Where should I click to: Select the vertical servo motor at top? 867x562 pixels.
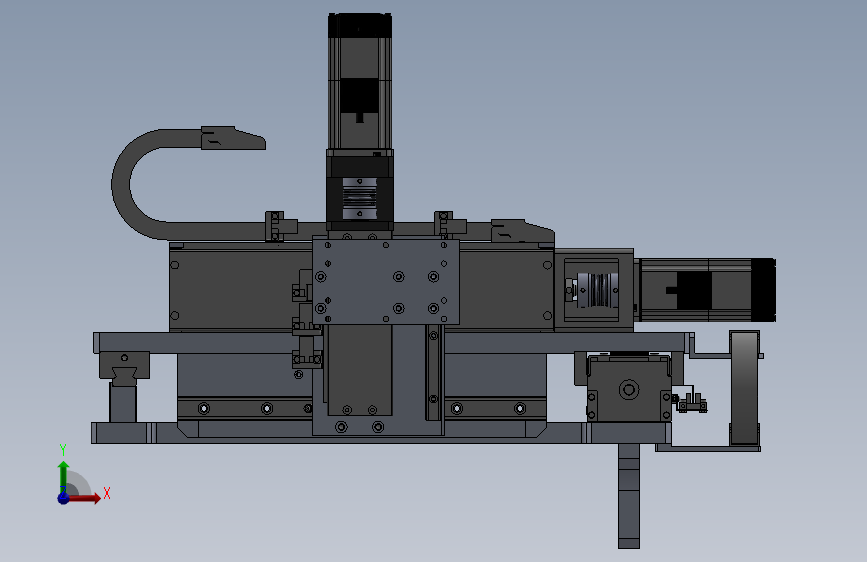click(360, 81)
